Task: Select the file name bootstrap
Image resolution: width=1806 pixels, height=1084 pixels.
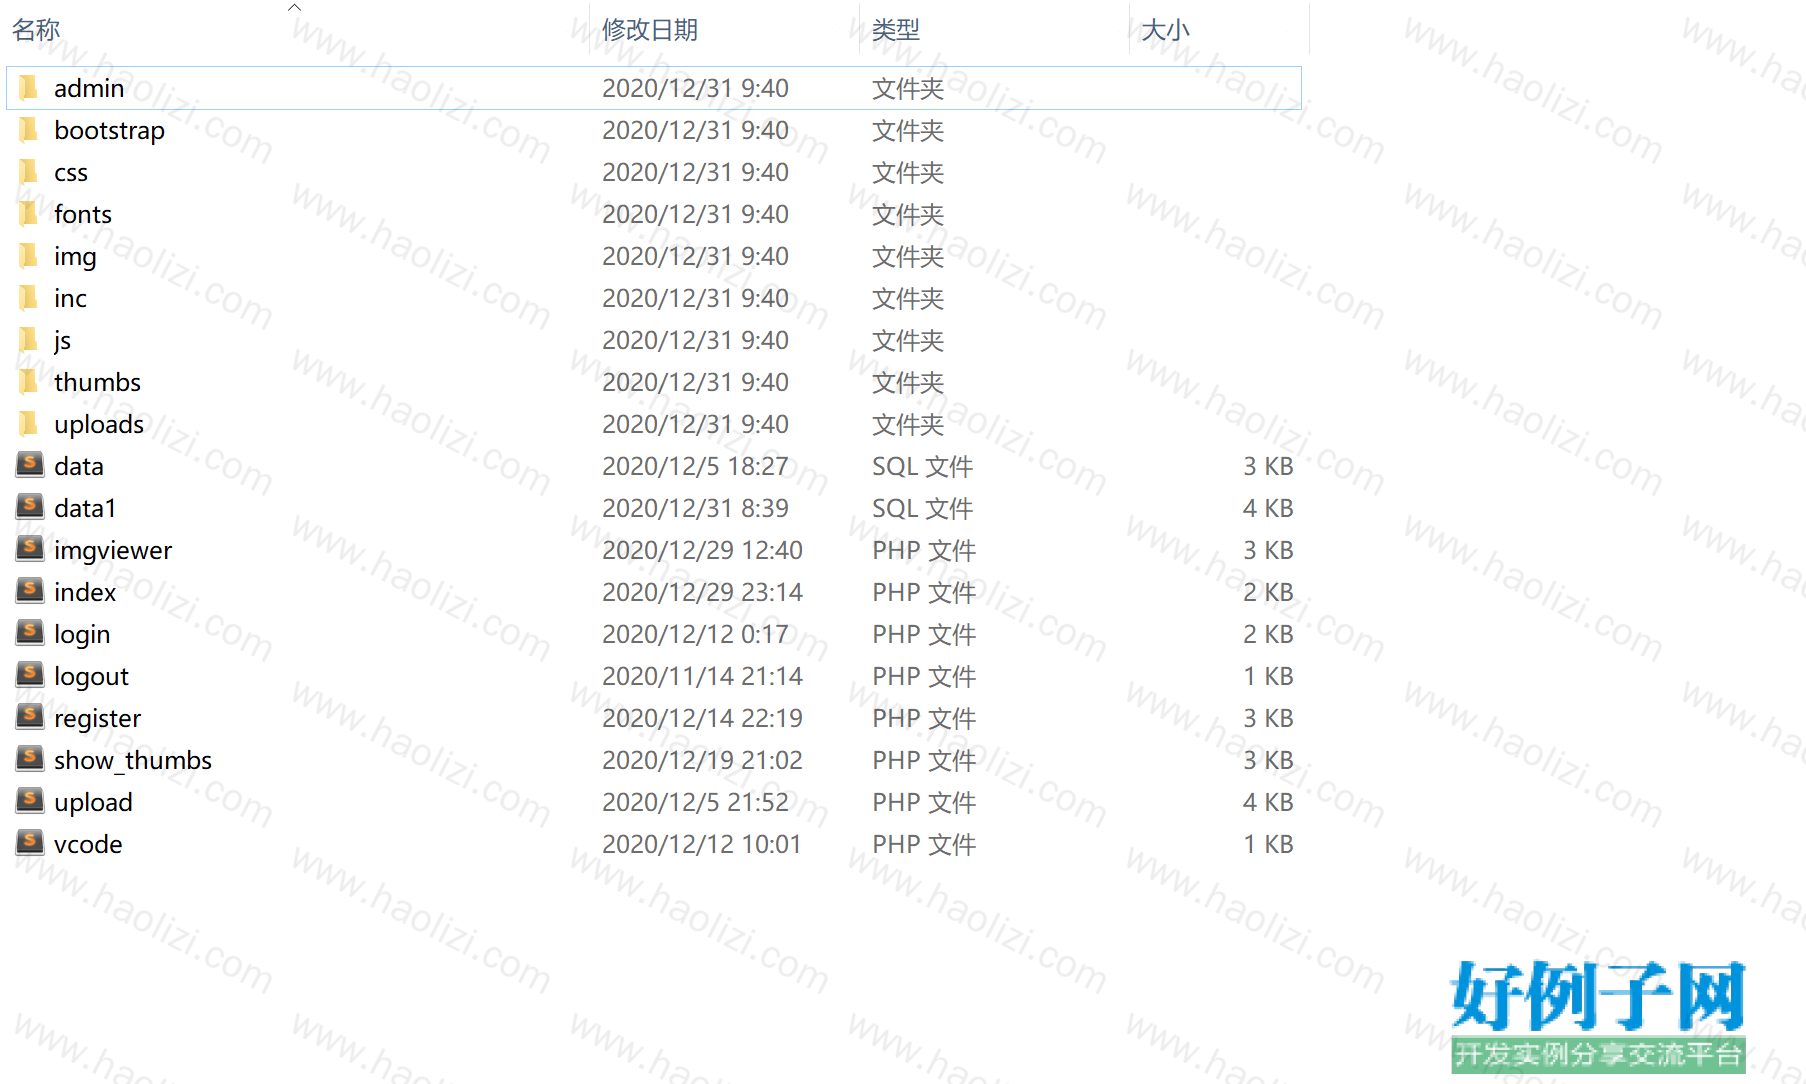Action: (x=110, y=130)
